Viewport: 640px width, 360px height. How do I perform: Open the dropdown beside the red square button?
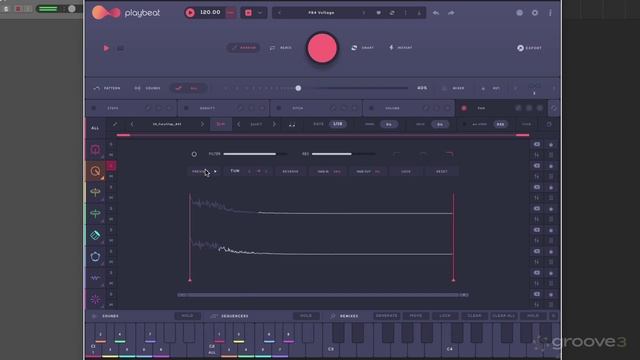click(260, 13)
